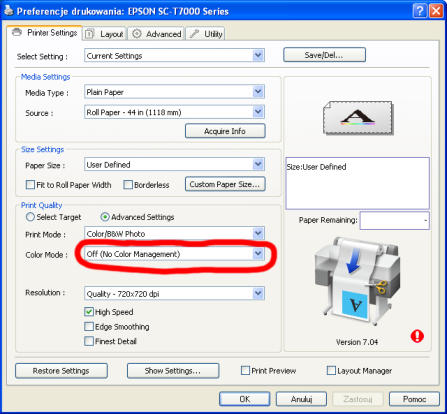Expand the Media Type dropdown
Viewport: 447px width, 414px height.
[x=174, y=92]
